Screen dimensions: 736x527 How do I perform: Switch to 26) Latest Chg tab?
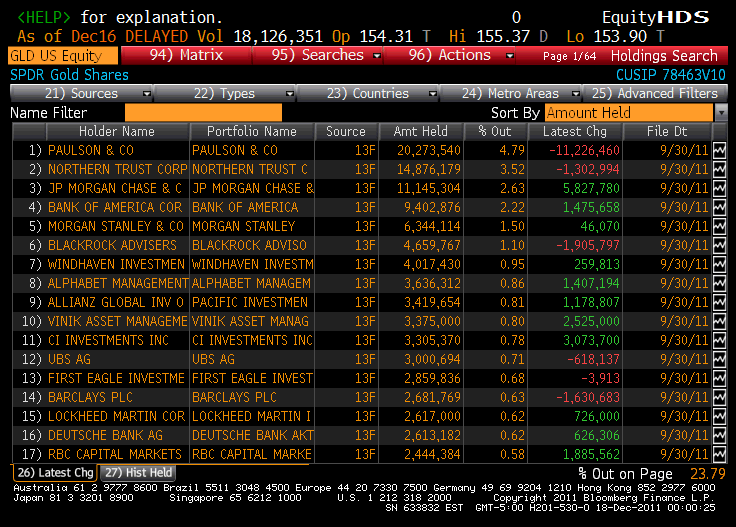[55, 473]
